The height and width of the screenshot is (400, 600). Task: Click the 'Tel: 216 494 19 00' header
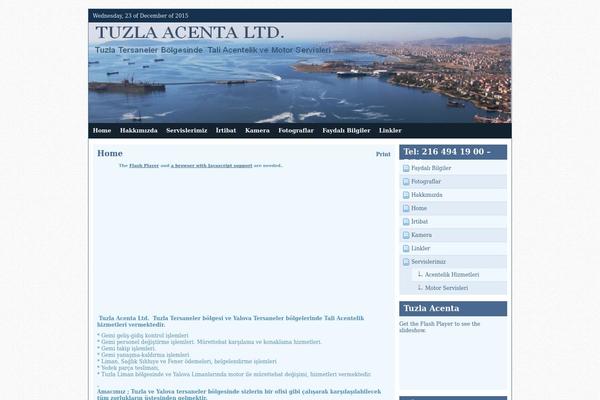453,152
